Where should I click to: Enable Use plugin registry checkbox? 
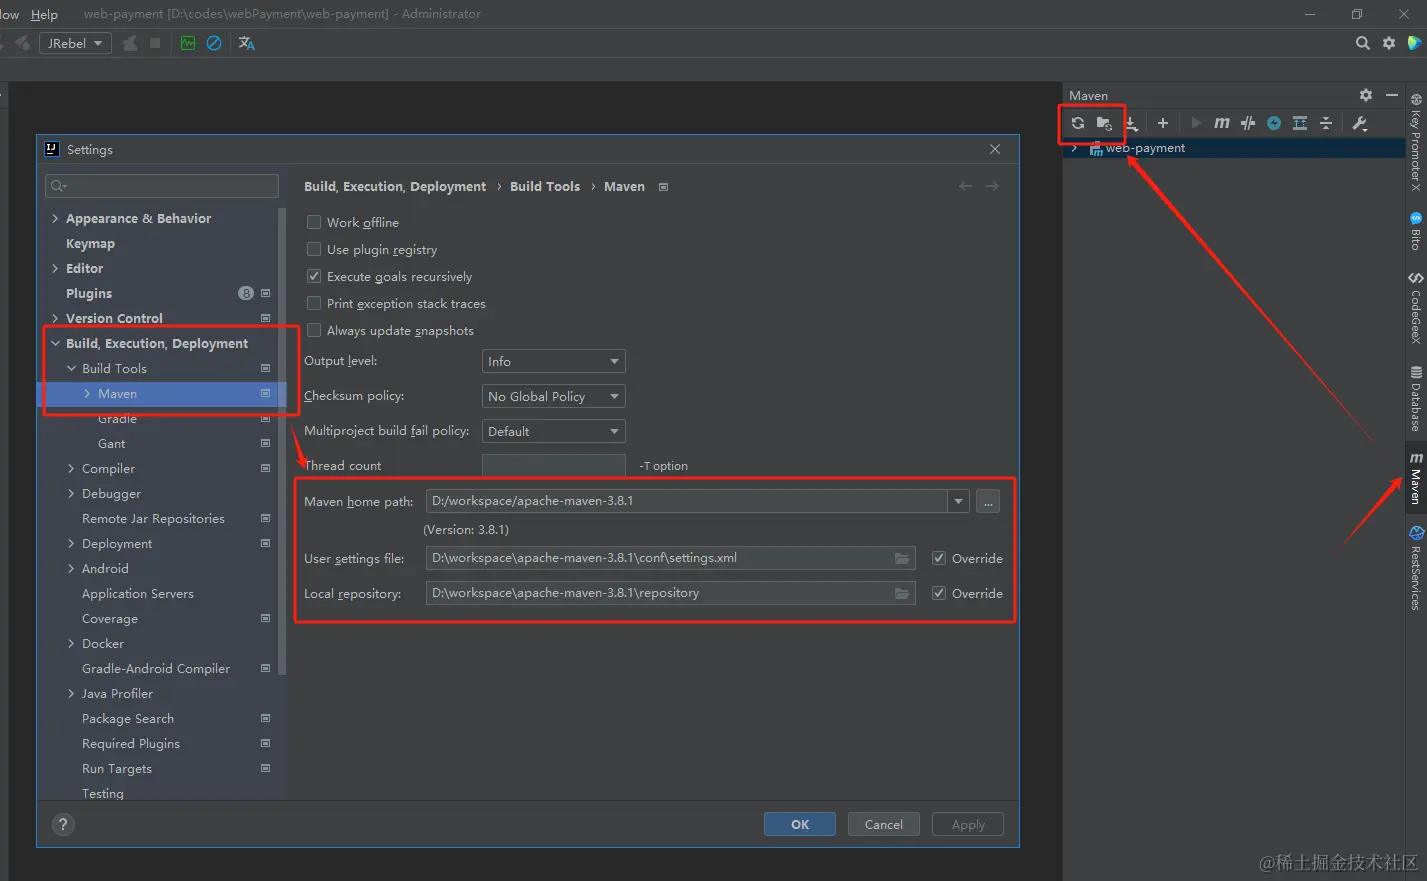pyautogui.click(x=314, y=249)
